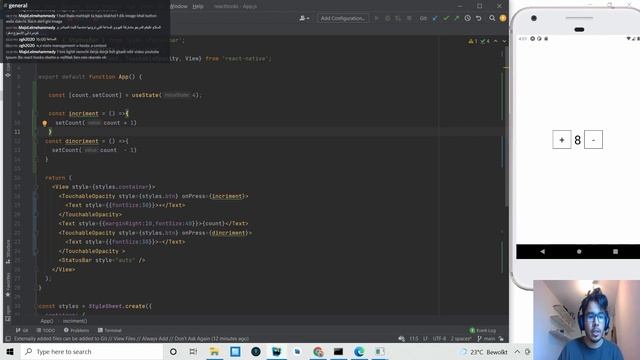Click the dincriment function name in code

tap(82, 141)
